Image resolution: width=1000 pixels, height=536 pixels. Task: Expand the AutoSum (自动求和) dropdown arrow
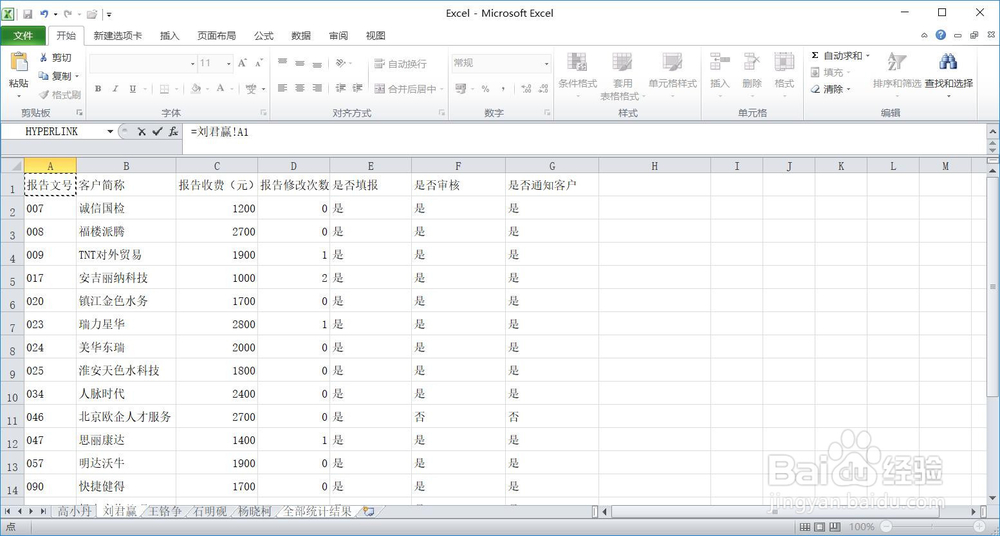pyautogui.click(x=868, y=56)
